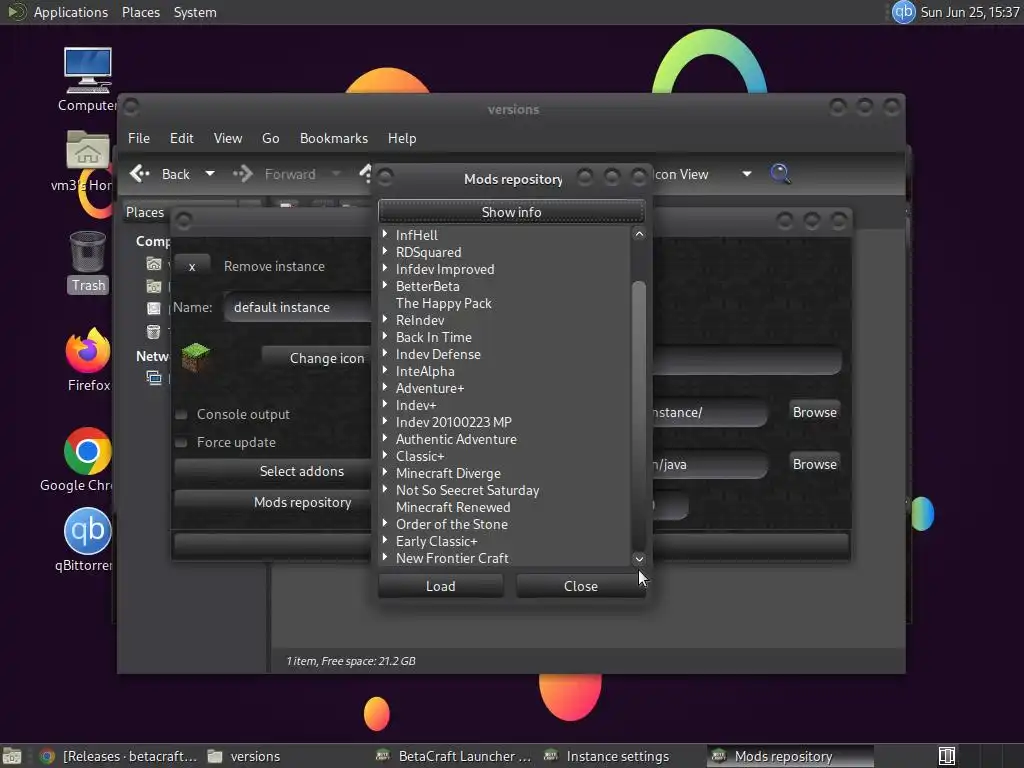Open the Icon View mode dropdown
Screen dimensions: 1024x768
(746, 174)
